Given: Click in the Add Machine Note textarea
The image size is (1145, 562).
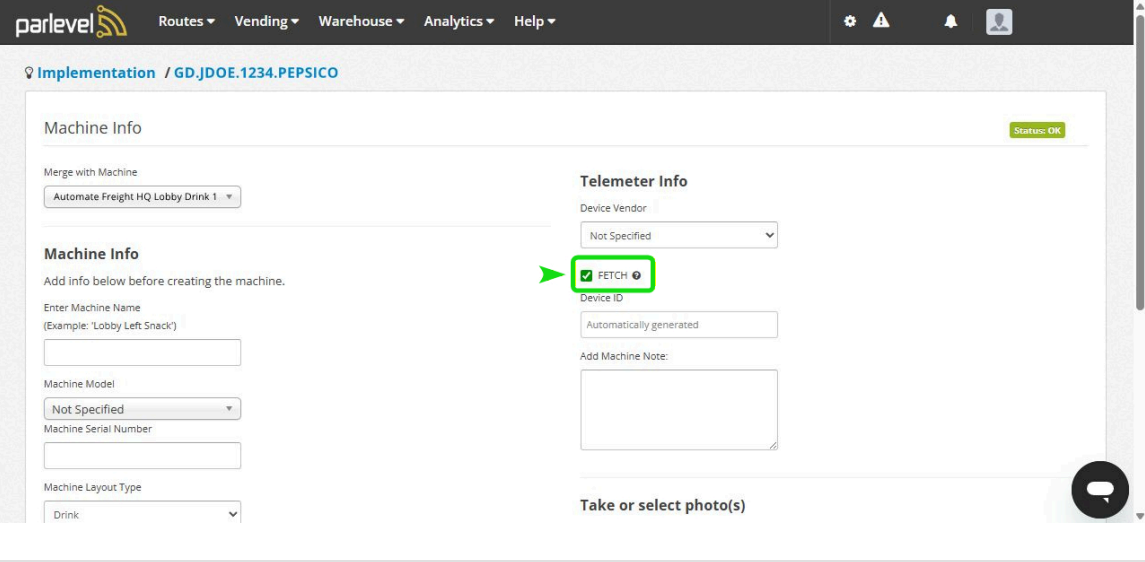Looking at the screenshot, I should pos(678,409).
